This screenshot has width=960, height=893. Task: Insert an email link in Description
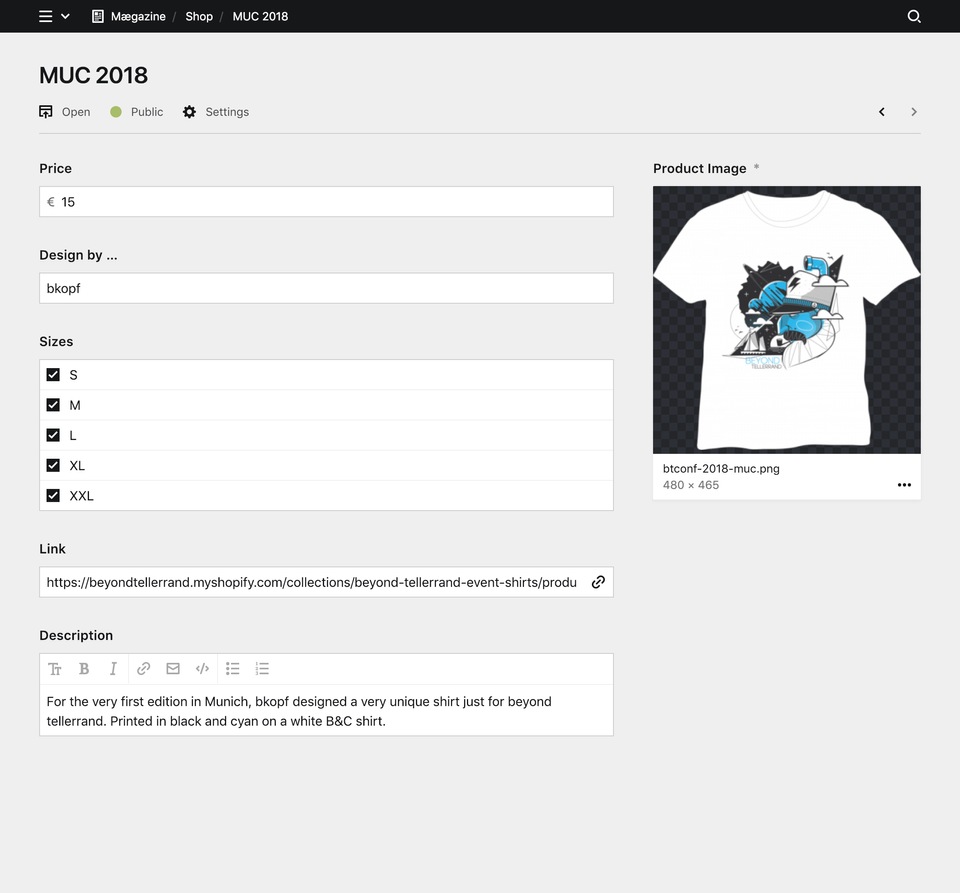tap(173, 669)
